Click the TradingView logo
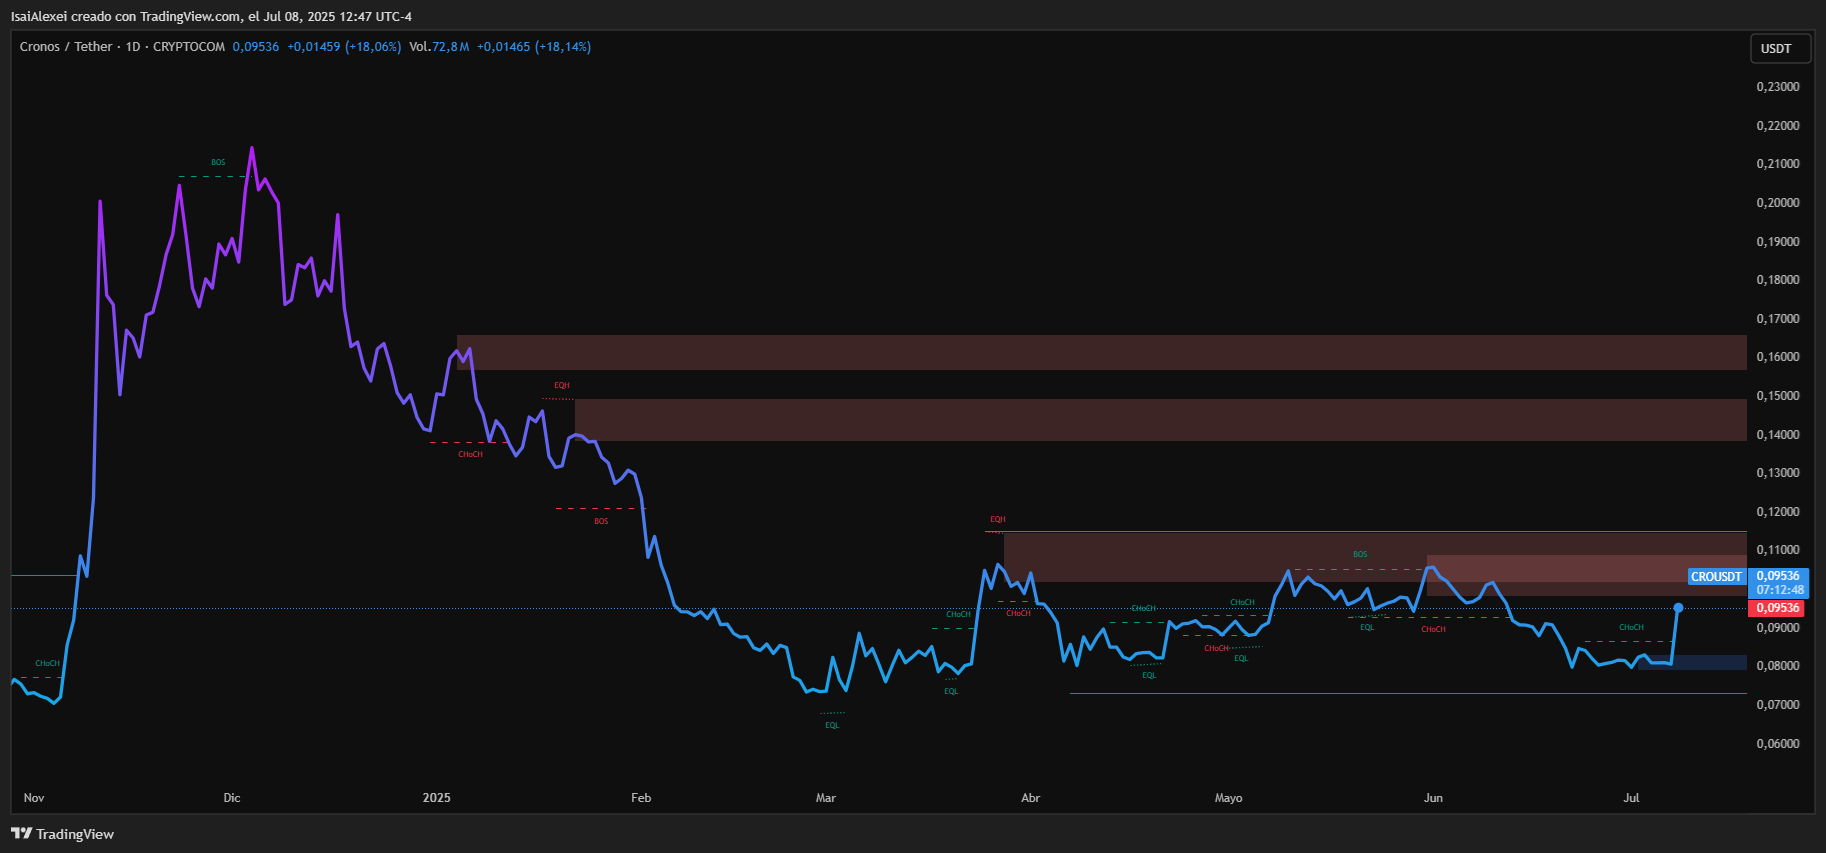Viewport: 1826px width, 853px height. point(62,834)
